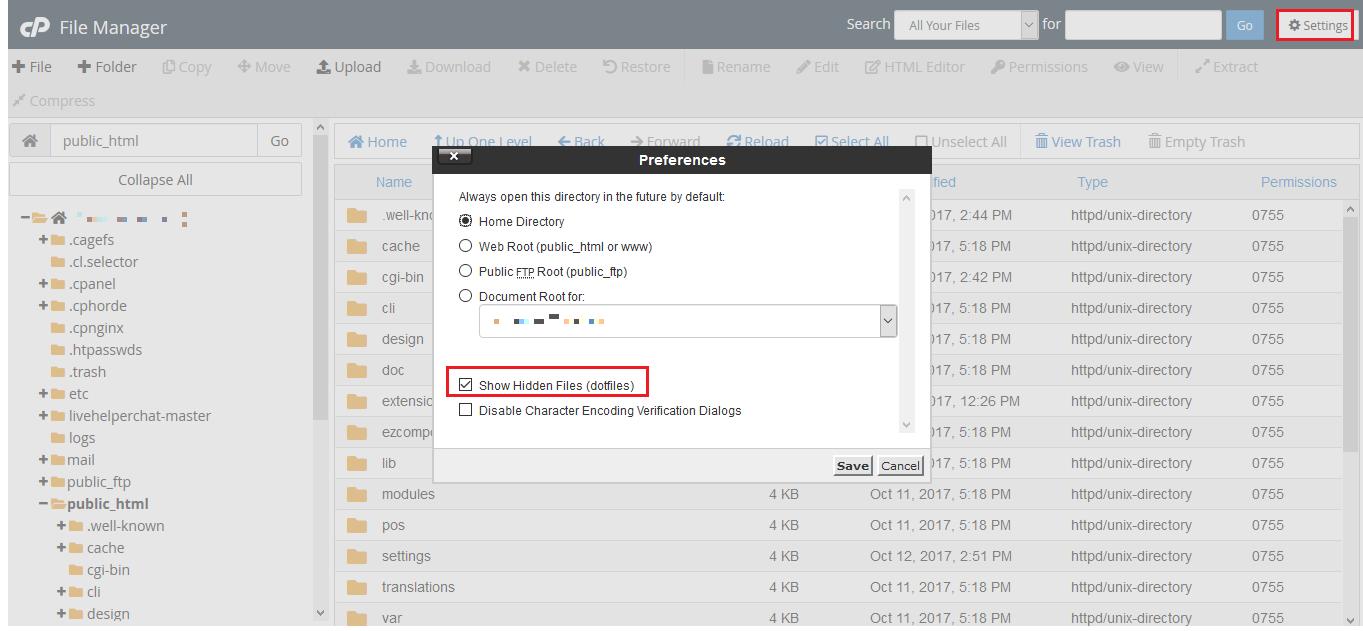Click Collapse All in sidebar
Screen dimensions: 1363x631
(x=155, y=180)
